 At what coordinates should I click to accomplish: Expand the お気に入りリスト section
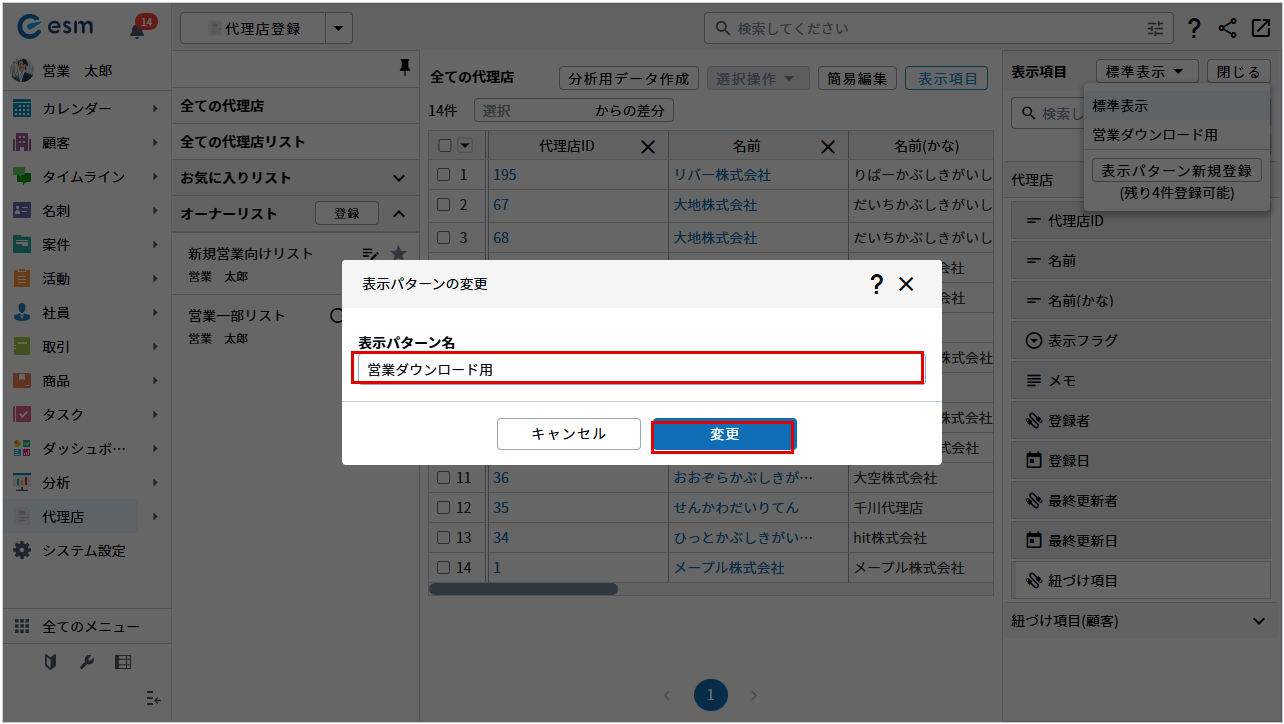pos(399,178)
